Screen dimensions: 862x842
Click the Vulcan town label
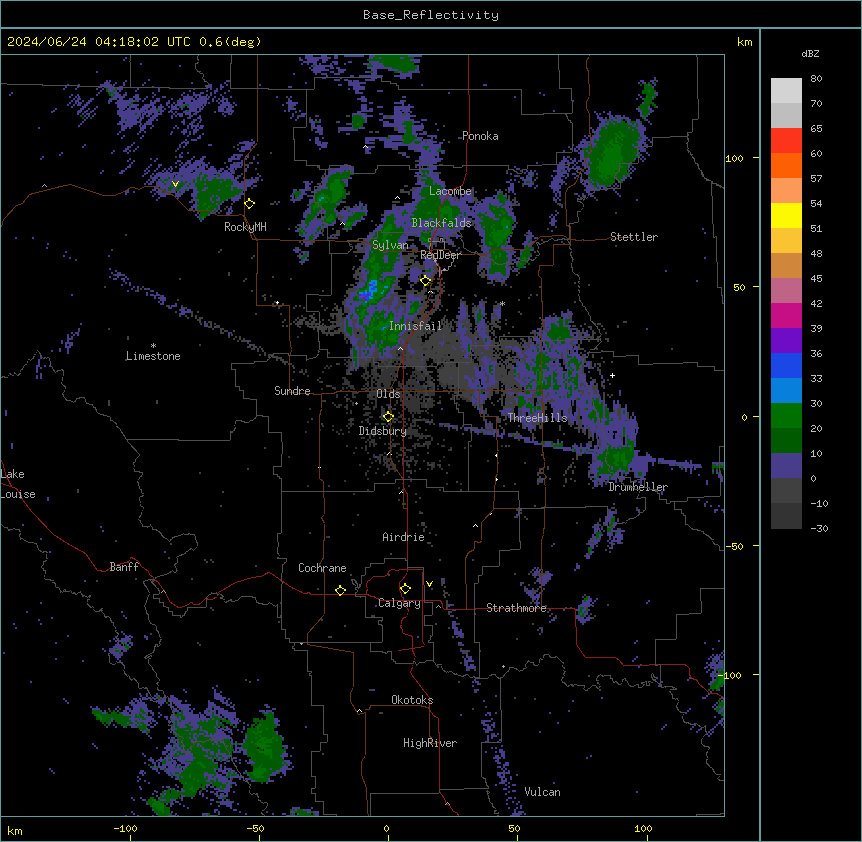click(x=543, y=792)
